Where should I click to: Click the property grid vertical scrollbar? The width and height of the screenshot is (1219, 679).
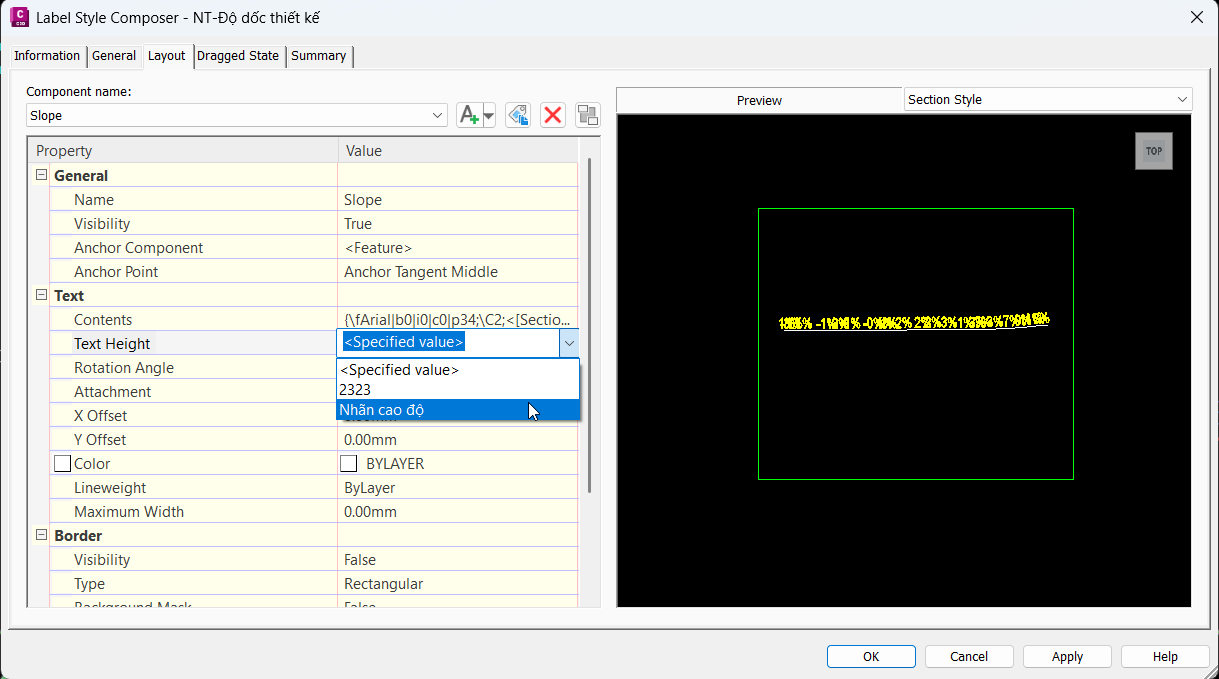click(589, 325)
